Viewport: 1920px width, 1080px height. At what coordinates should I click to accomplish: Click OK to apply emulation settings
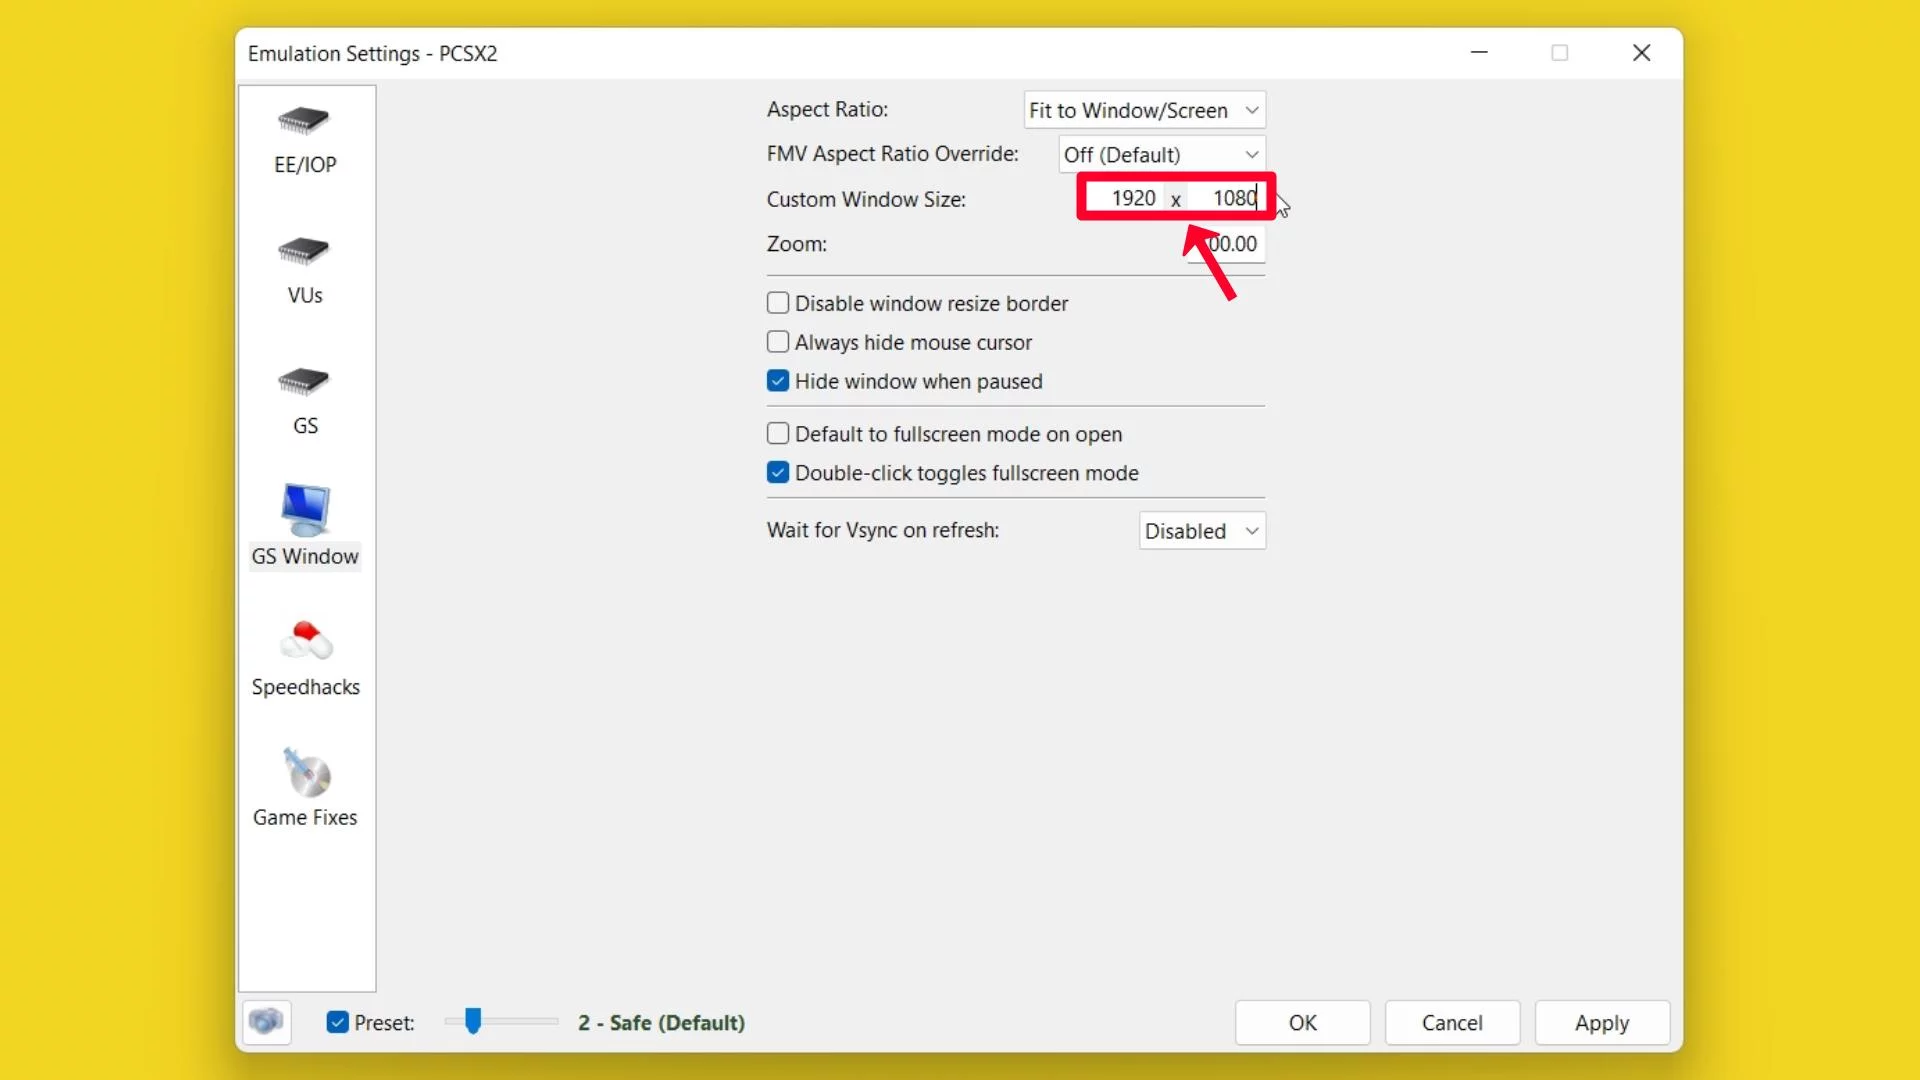[1303, 1022]
